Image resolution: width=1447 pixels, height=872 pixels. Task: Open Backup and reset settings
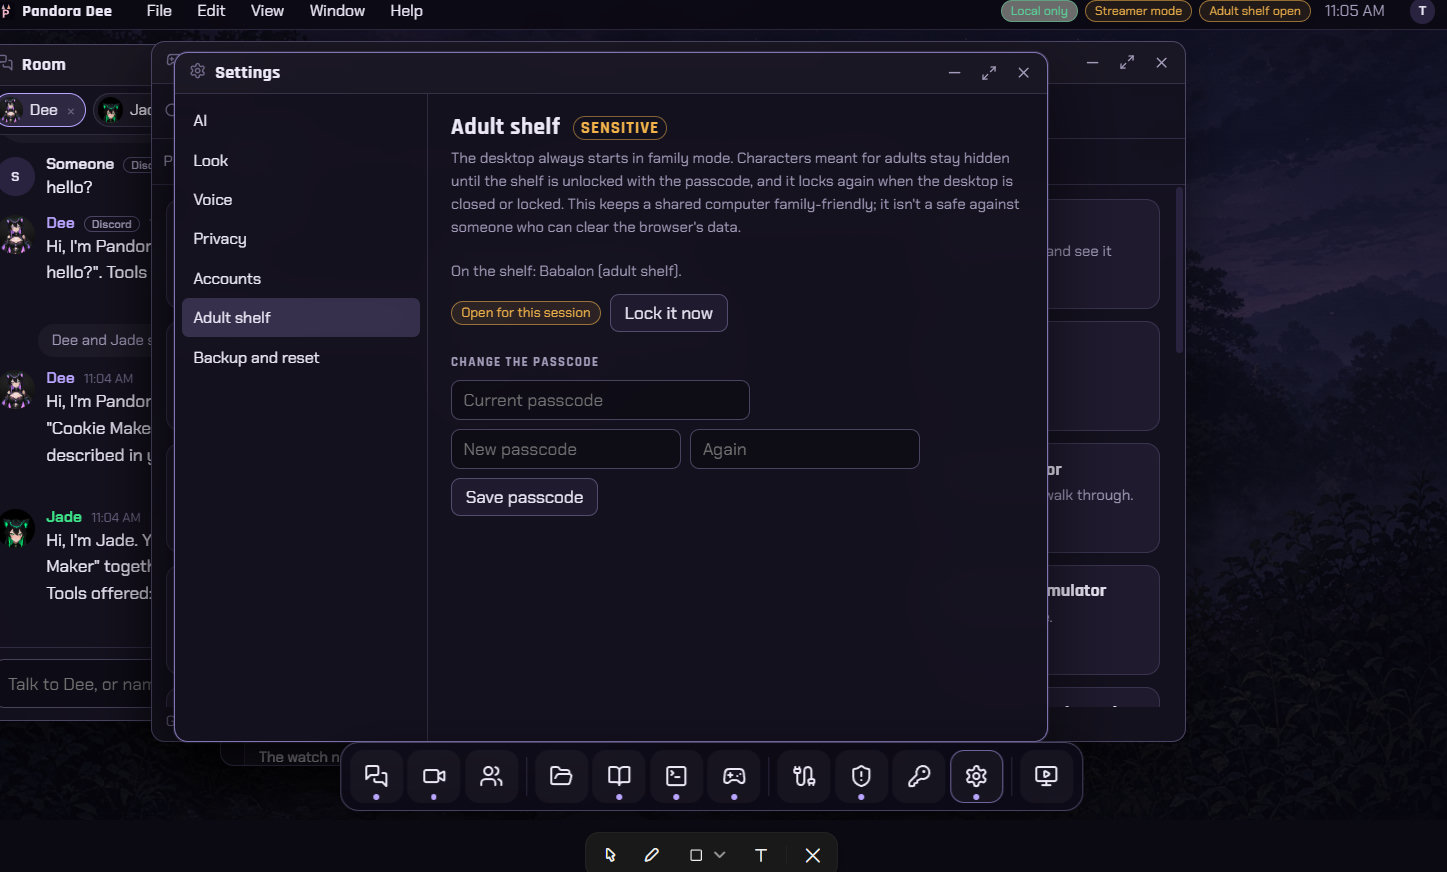[x=301, y=357]
